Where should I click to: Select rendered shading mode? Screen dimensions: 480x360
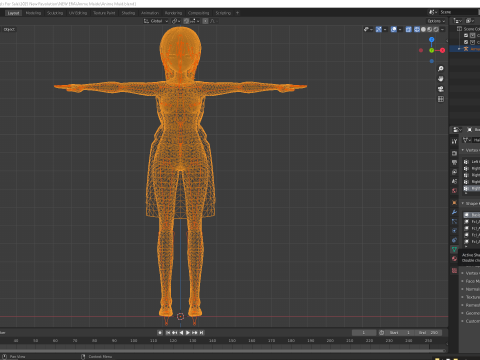click(x=436, y=29)
